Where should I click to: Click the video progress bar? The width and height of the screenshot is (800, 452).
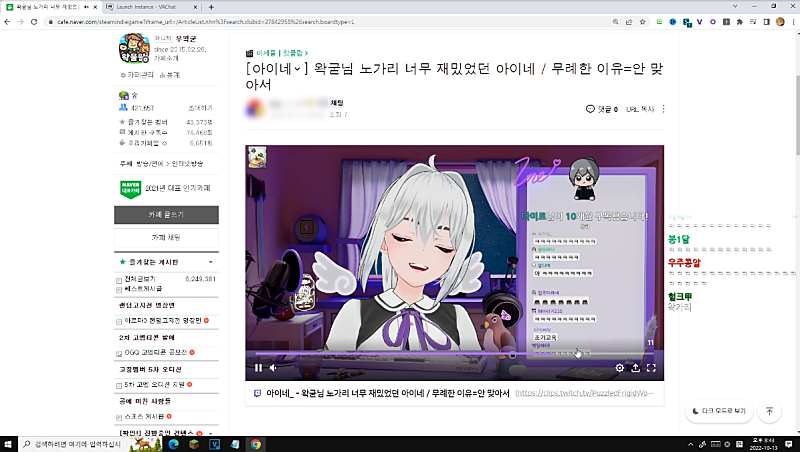[x=454, y=353]
